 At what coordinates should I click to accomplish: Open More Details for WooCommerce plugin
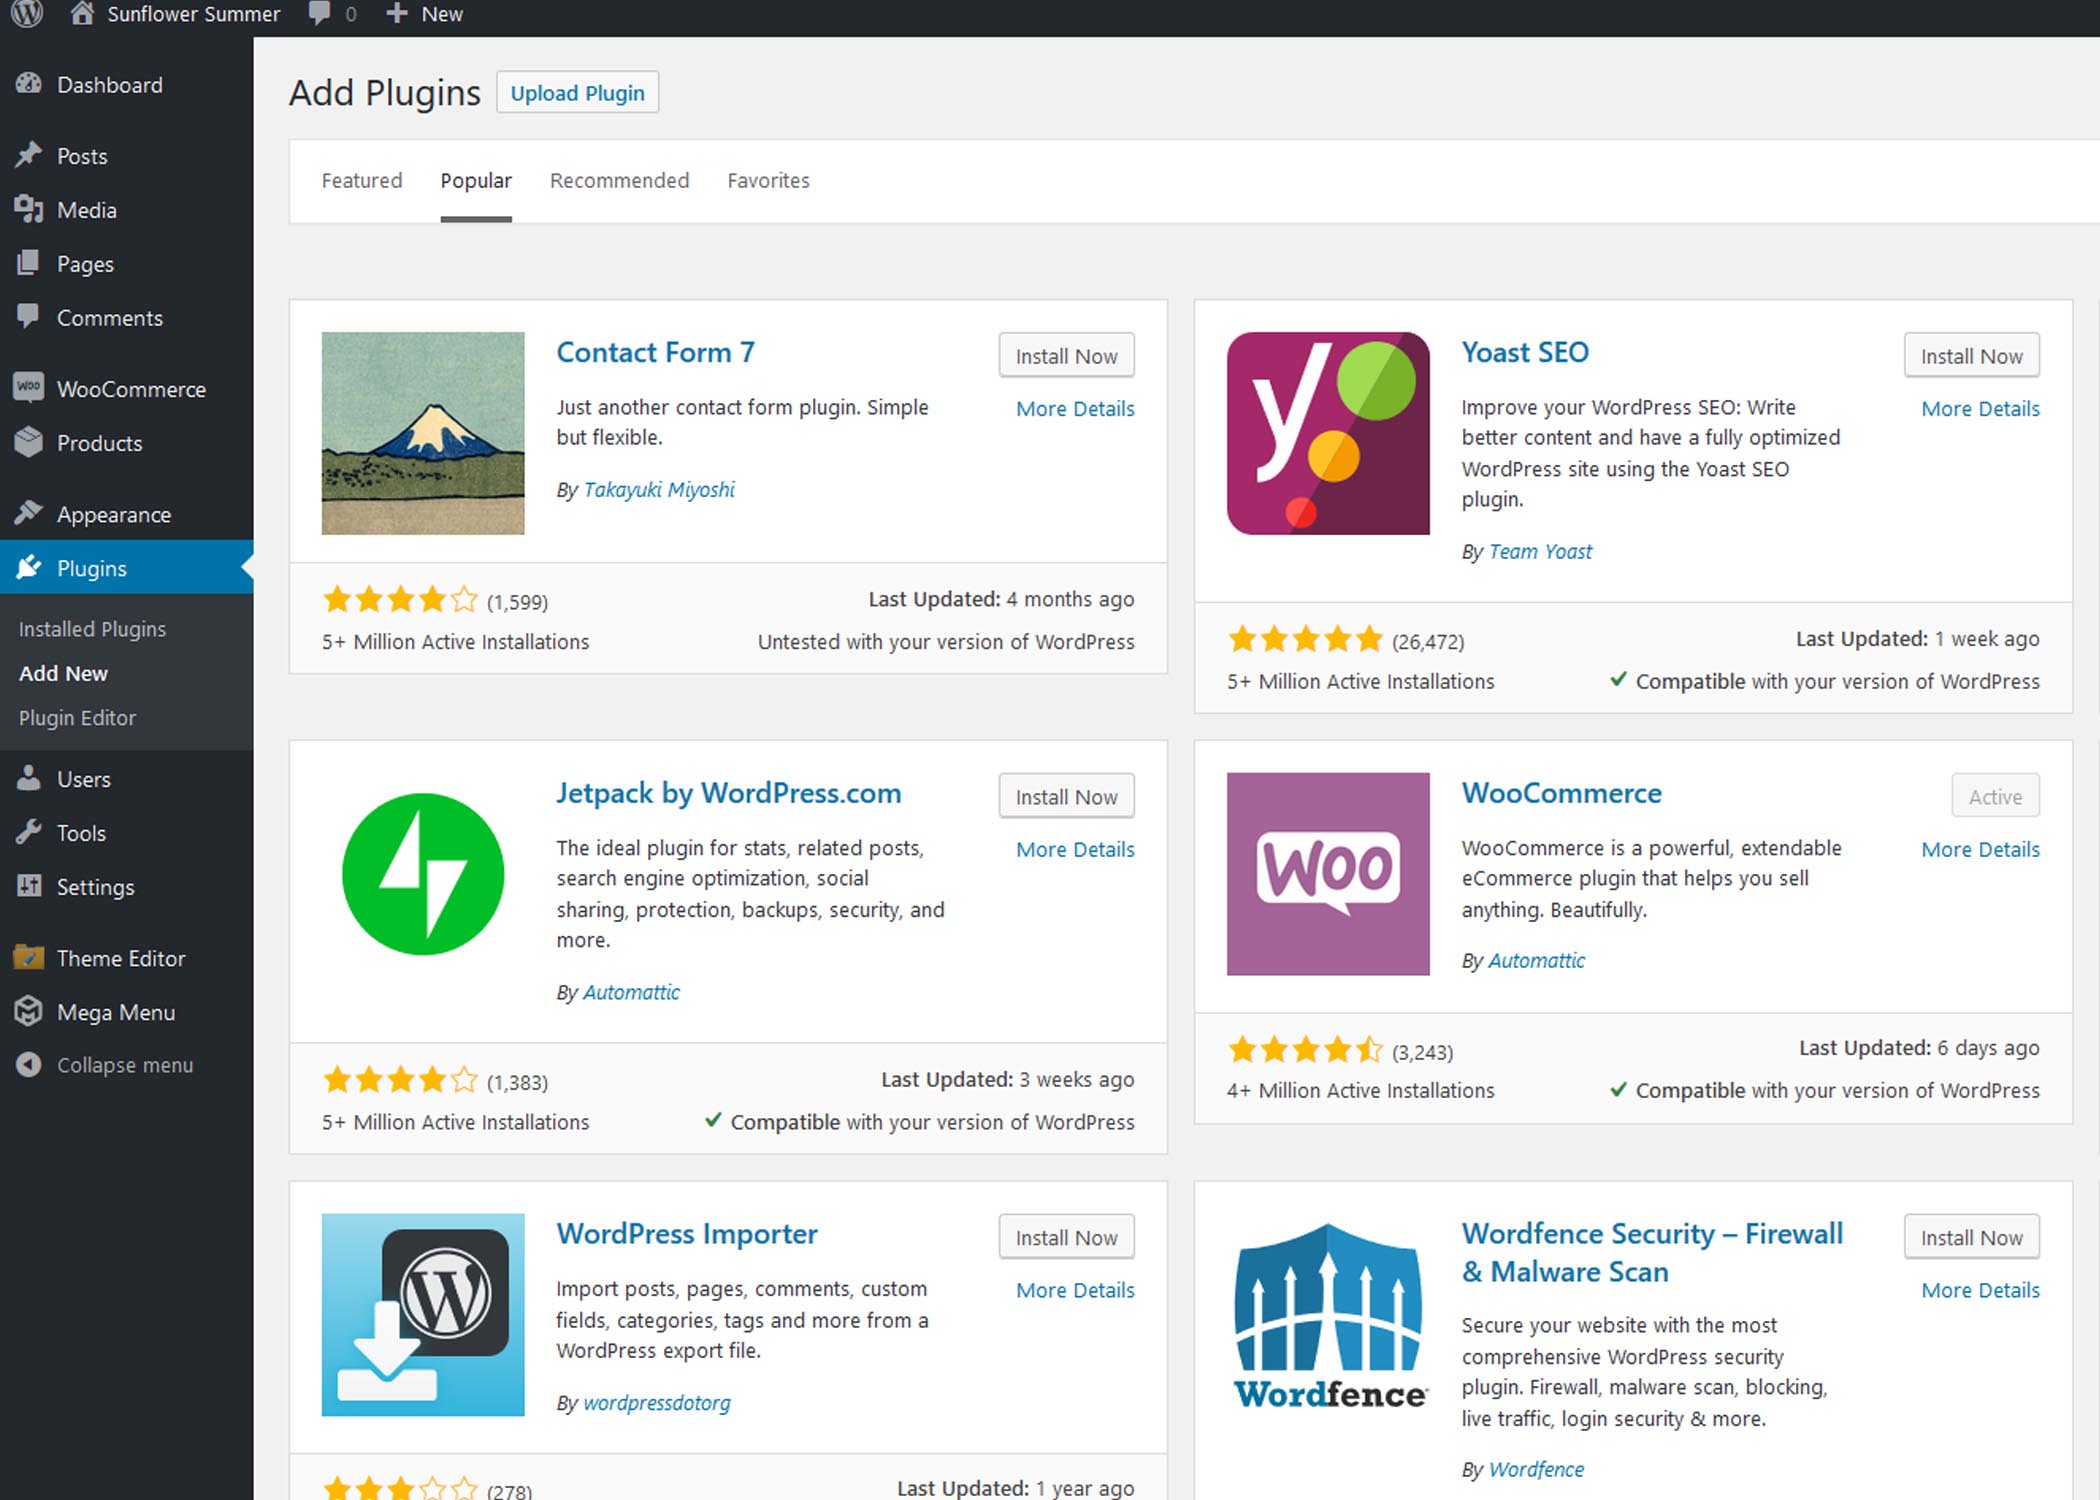coord(1980,849)
